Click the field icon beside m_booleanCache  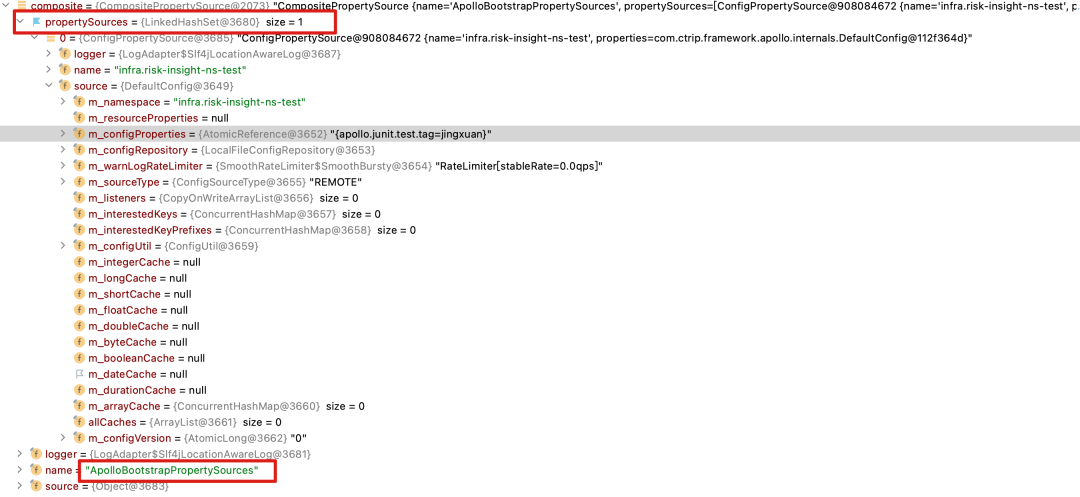80,358
